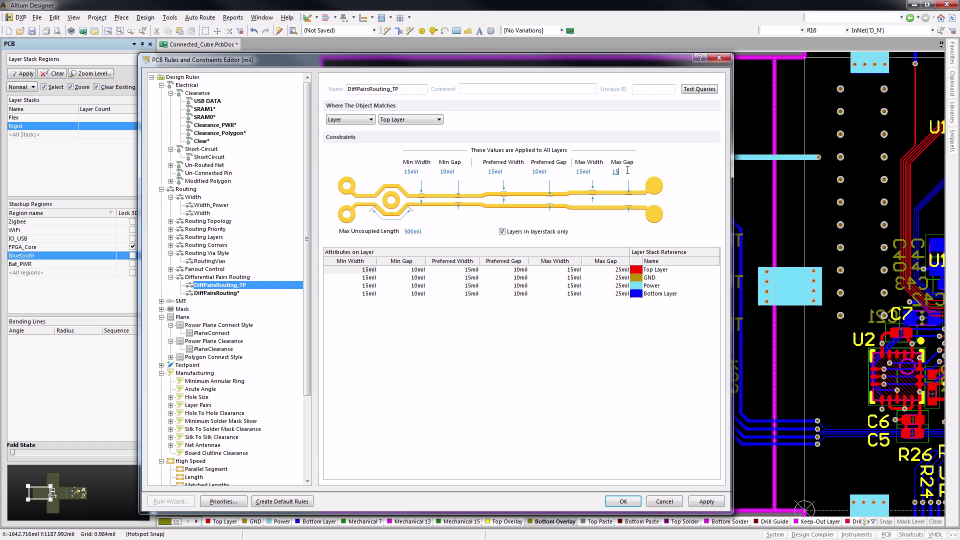Click the align objects icon in the menu bar
Viewport: 960px width, 540px height.
(x=326, y=18)
